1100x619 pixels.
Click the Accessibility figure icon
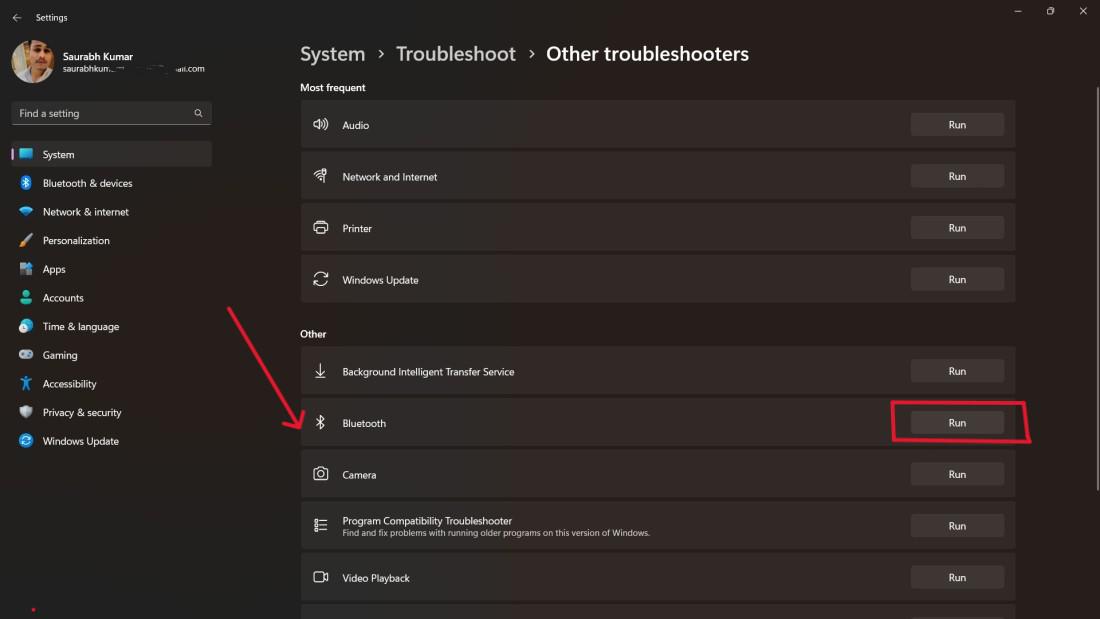26,384
